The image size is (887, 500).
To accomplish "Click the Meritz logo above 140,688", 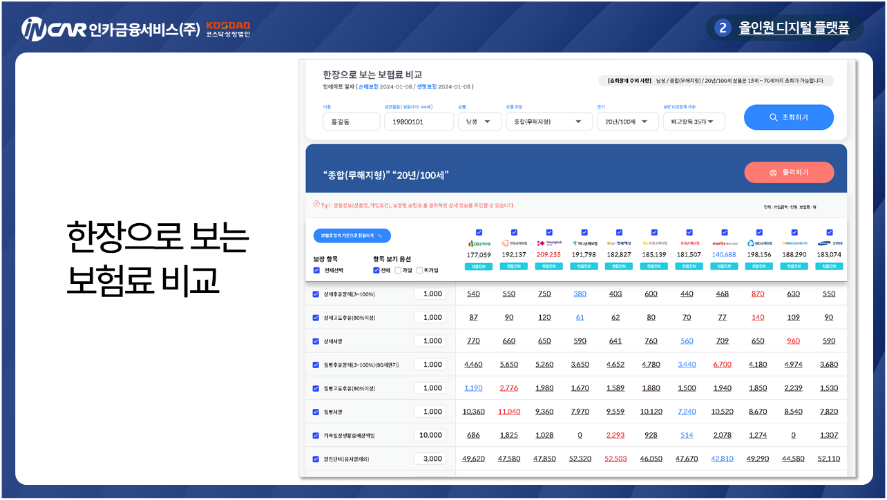I will click(x=724, y=243).
